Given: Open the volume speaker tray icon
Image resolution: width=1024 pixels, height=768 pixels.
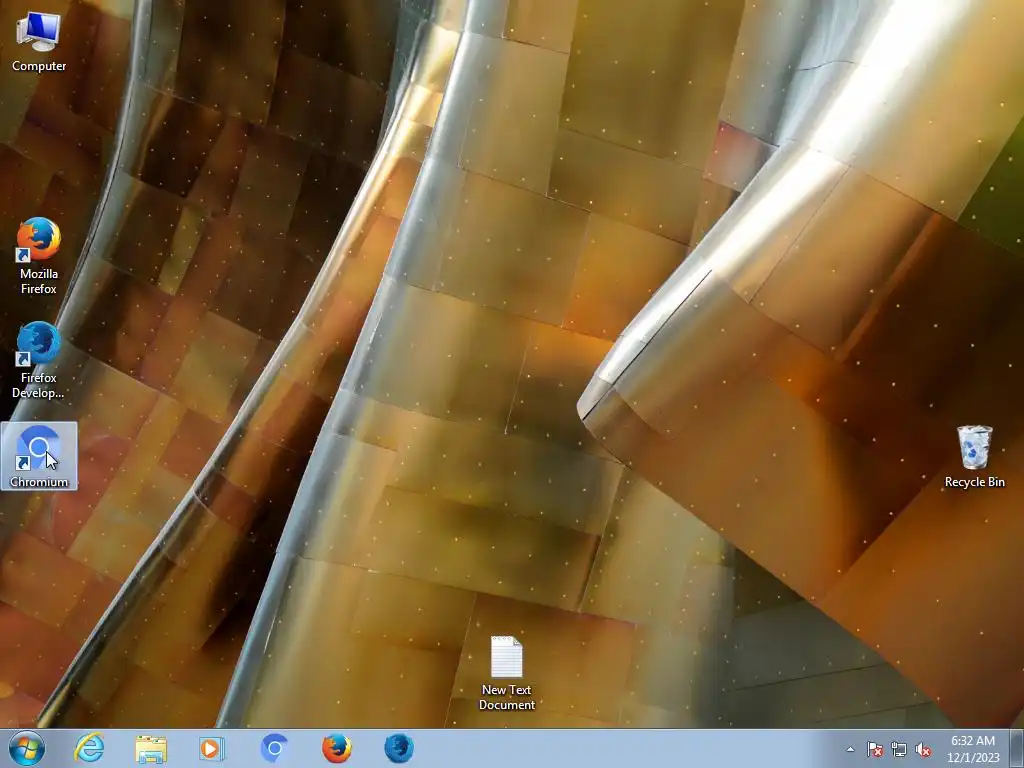Looking at the screenshot, I should click(x=923, y=749).
